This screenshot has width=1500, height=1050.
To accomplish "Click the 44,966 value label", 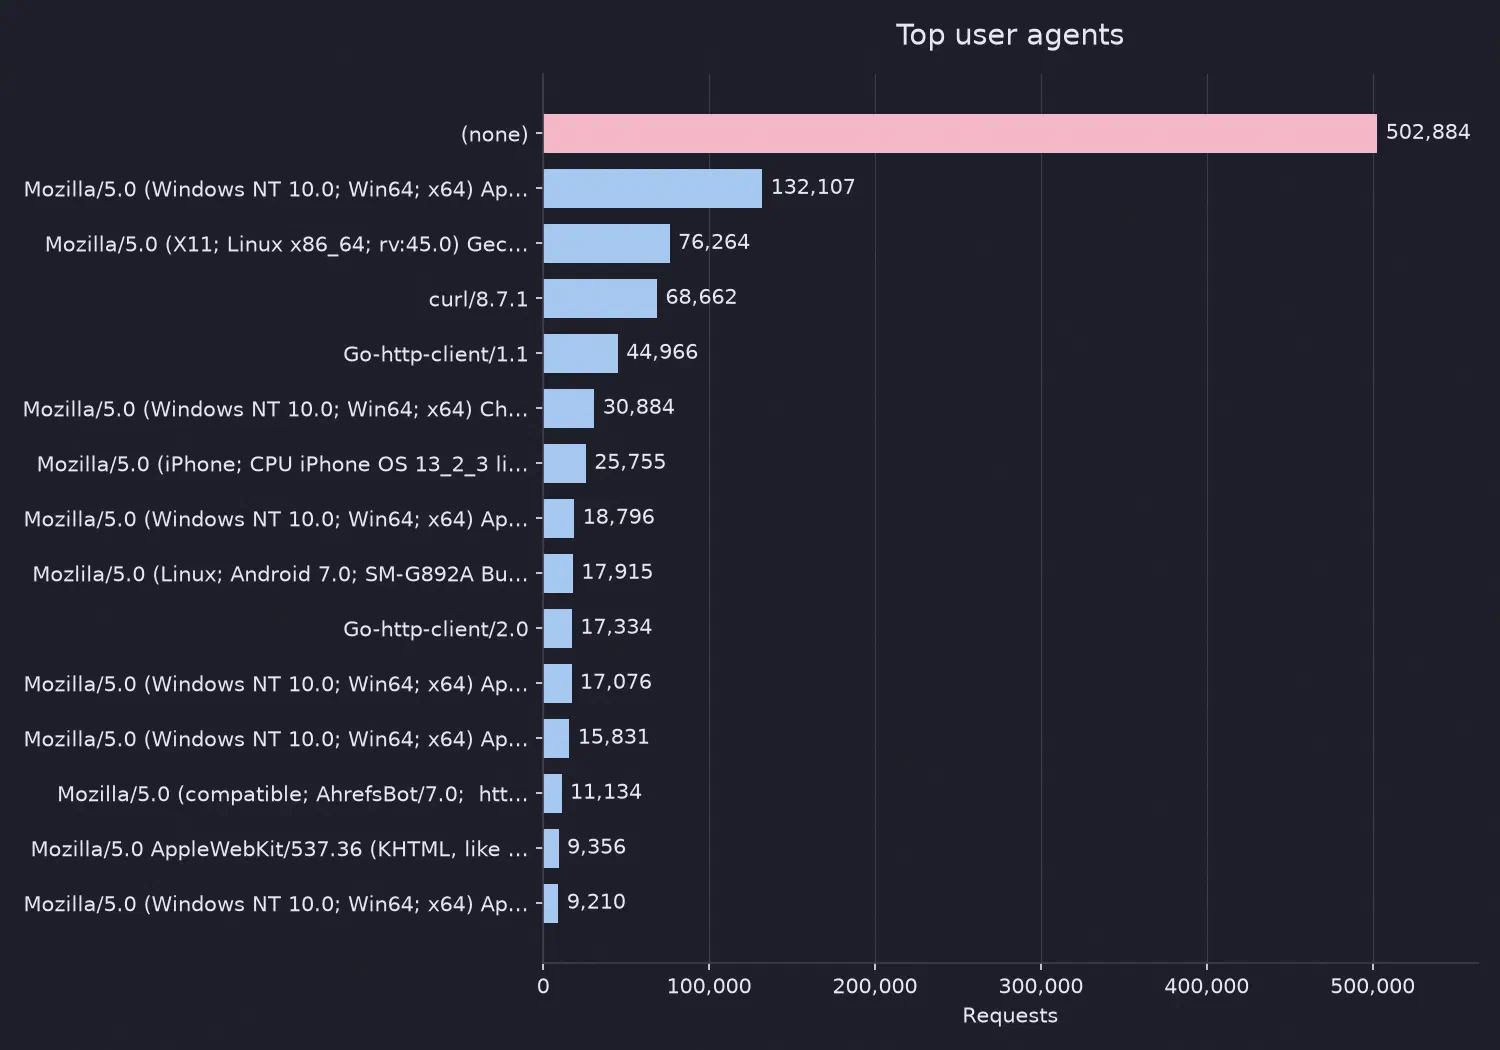I will [x=662, y=352].
